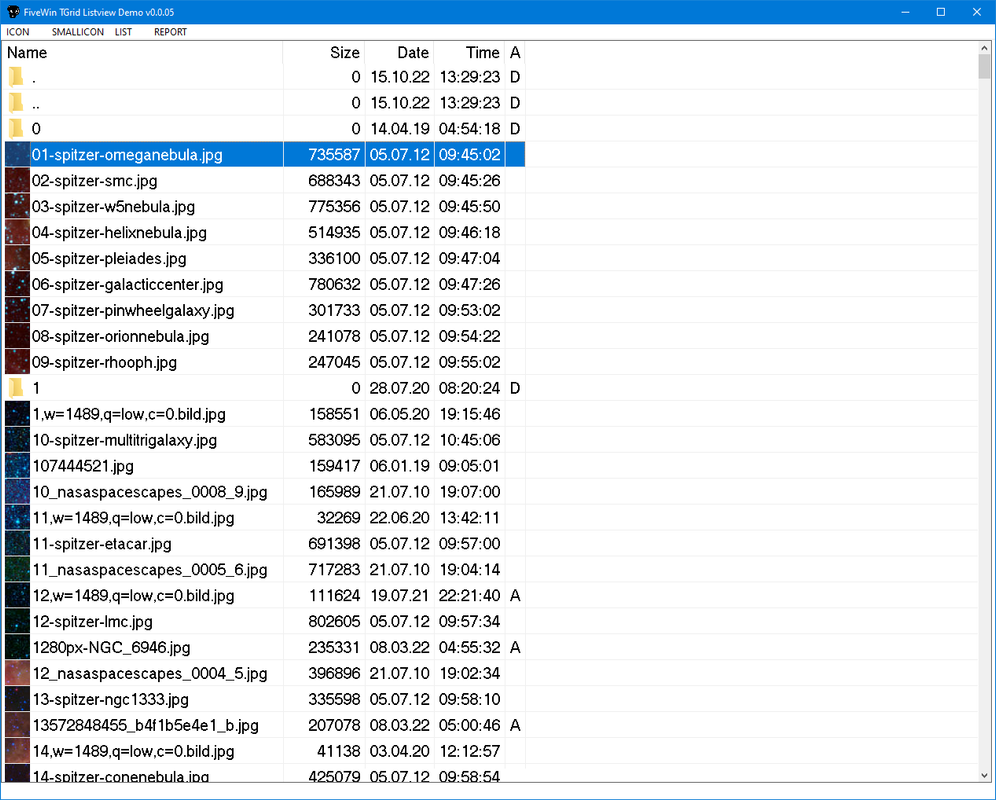Select file name 05-spitzer-pleiades.jpg
The image size is (996, 800).
[x=109, y=259]
